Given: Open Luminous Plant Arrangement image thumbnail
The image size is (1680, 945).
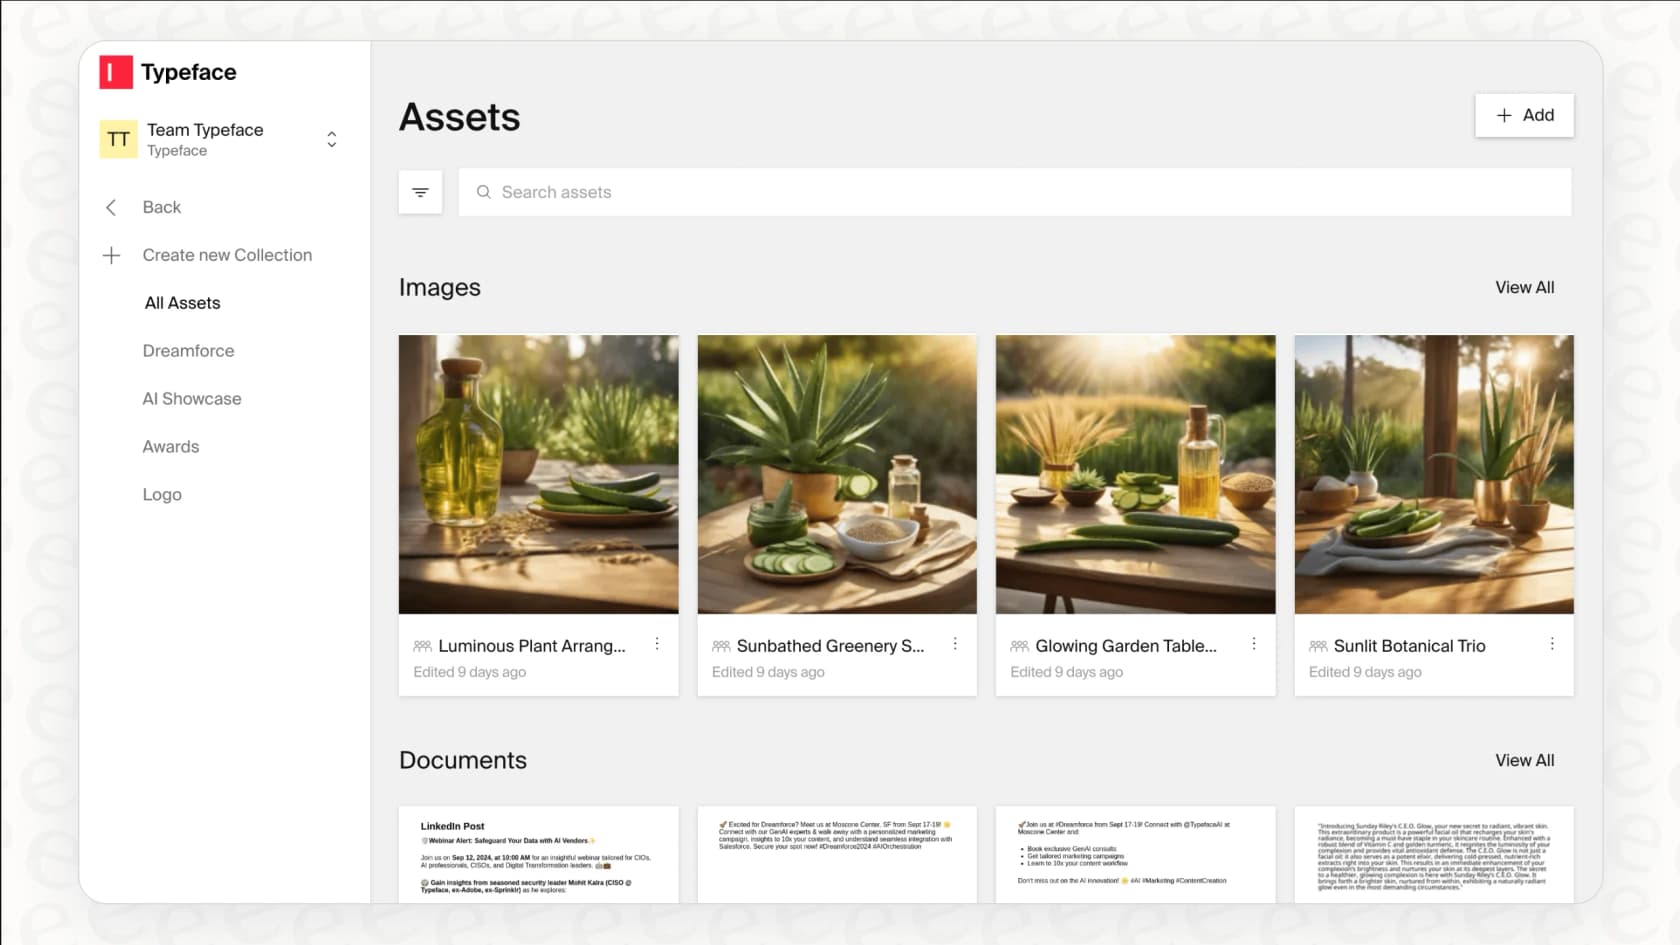Looking at the screenshot, I should pos(538,474).
